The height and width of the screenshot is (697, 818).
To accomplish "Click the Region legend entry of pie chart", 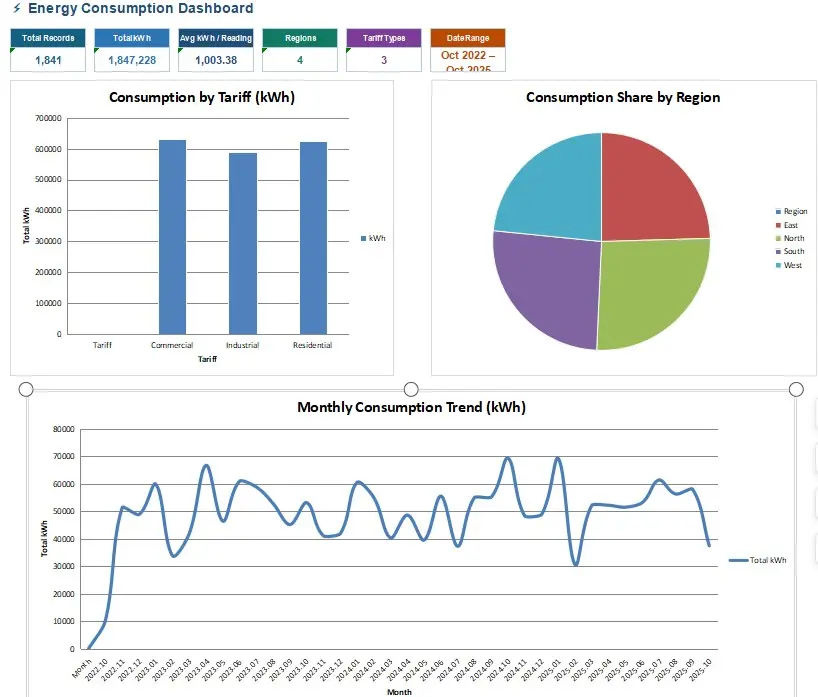I will pos(791,211).
